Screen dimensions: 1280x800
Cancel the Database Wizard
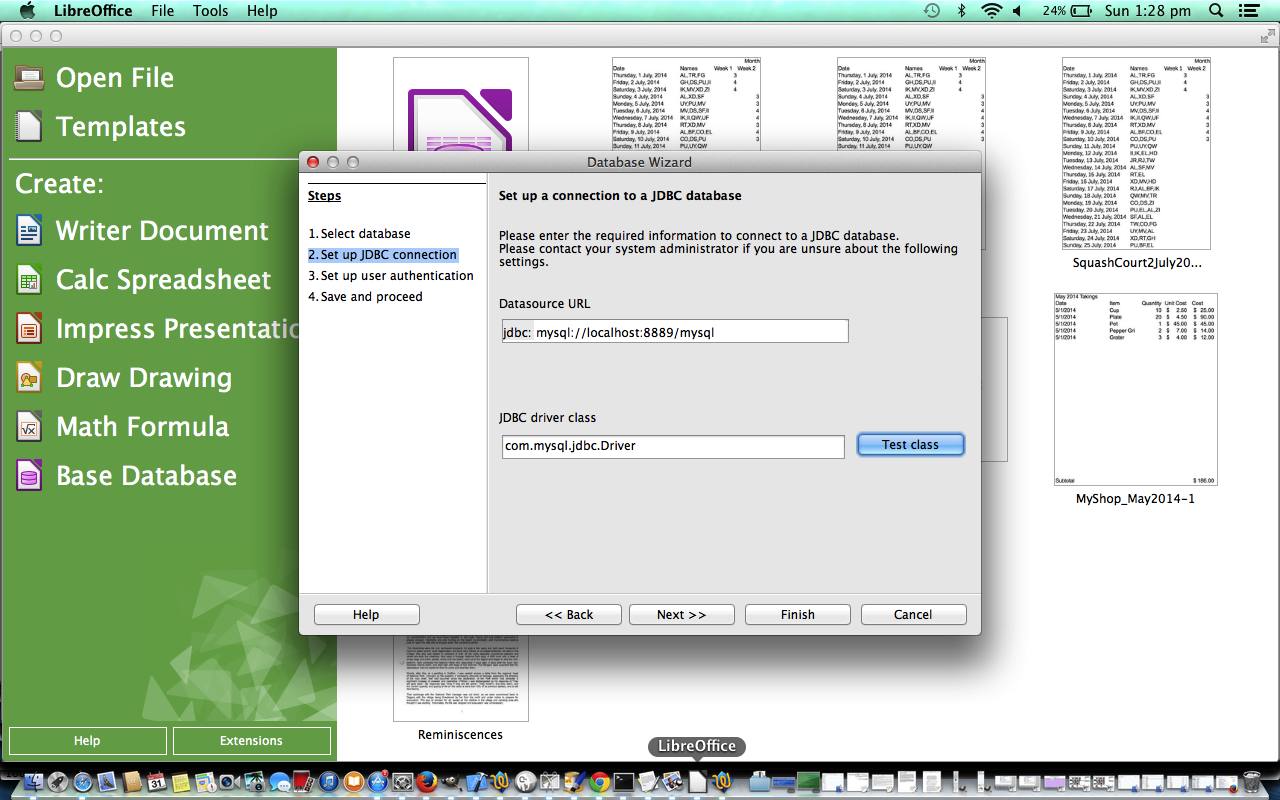tap(913, 615)
